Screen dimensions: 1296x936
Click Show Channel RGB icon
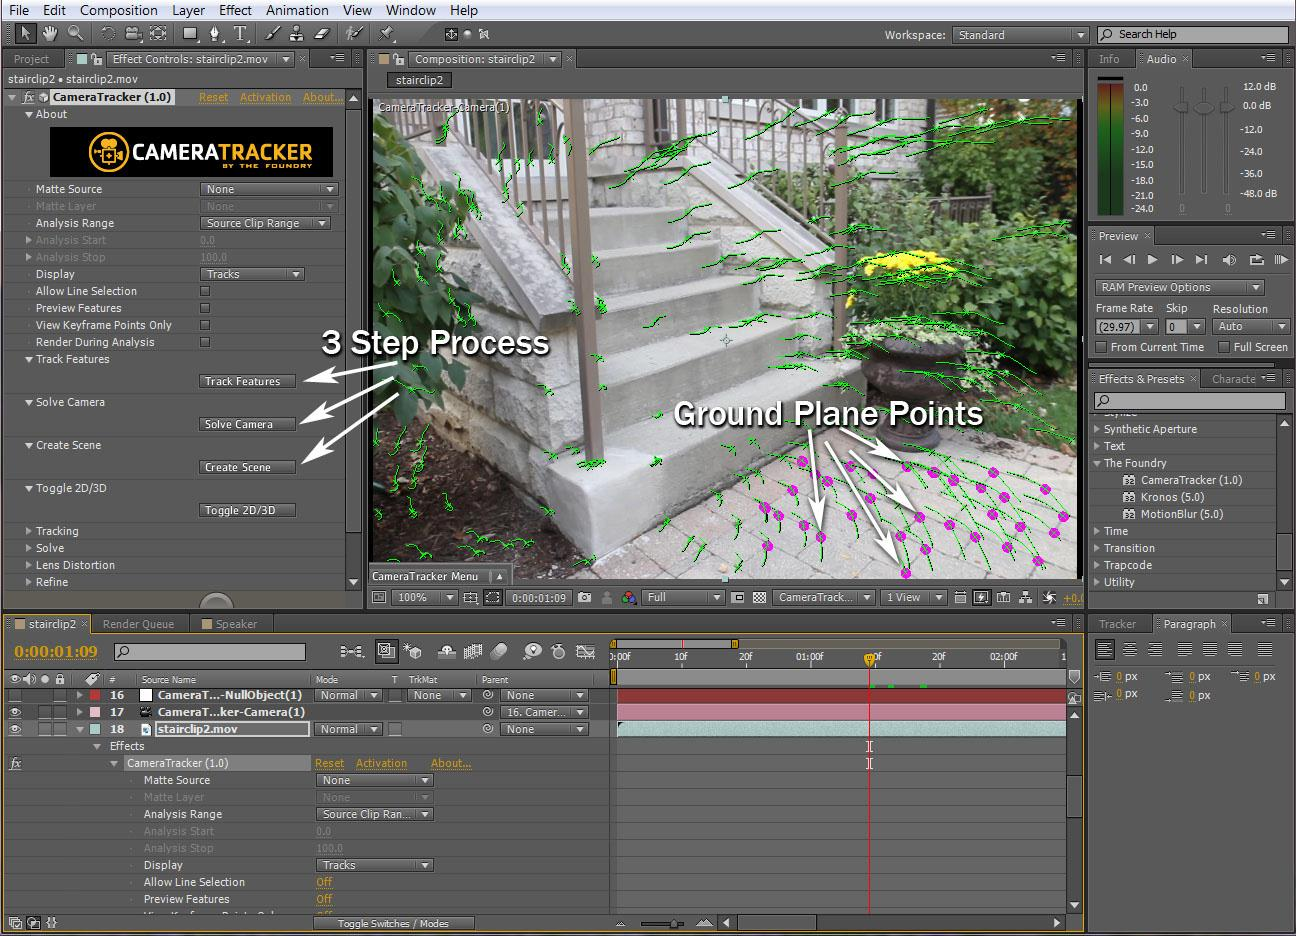pyautogui.click(x=629, y=597)
